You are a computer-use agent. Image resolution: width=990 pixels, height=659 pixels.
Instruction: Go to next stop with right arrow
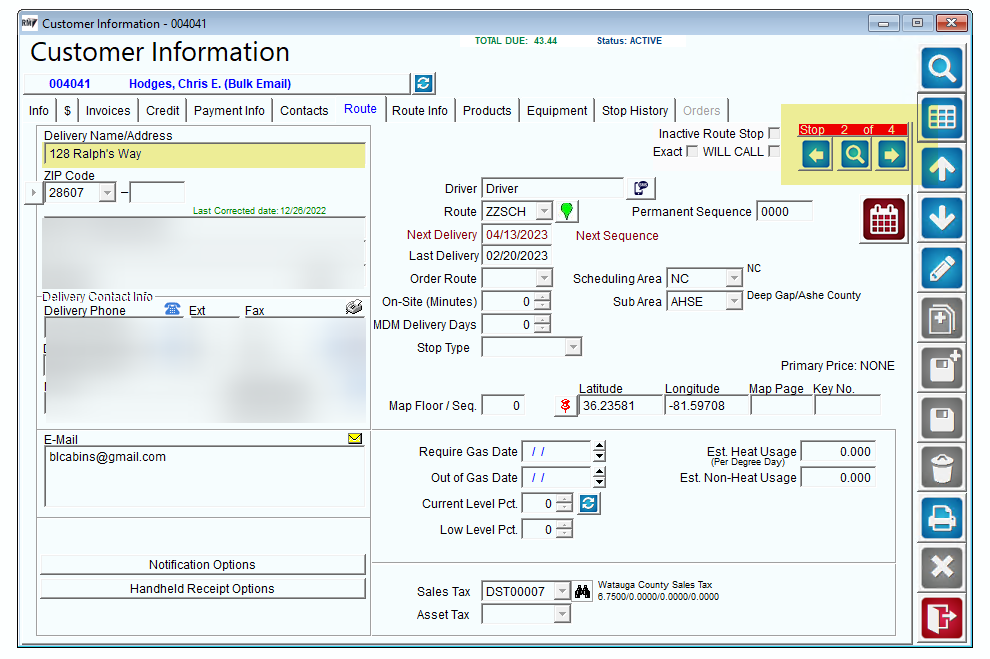pyautogui.click(x=891, y=155)
